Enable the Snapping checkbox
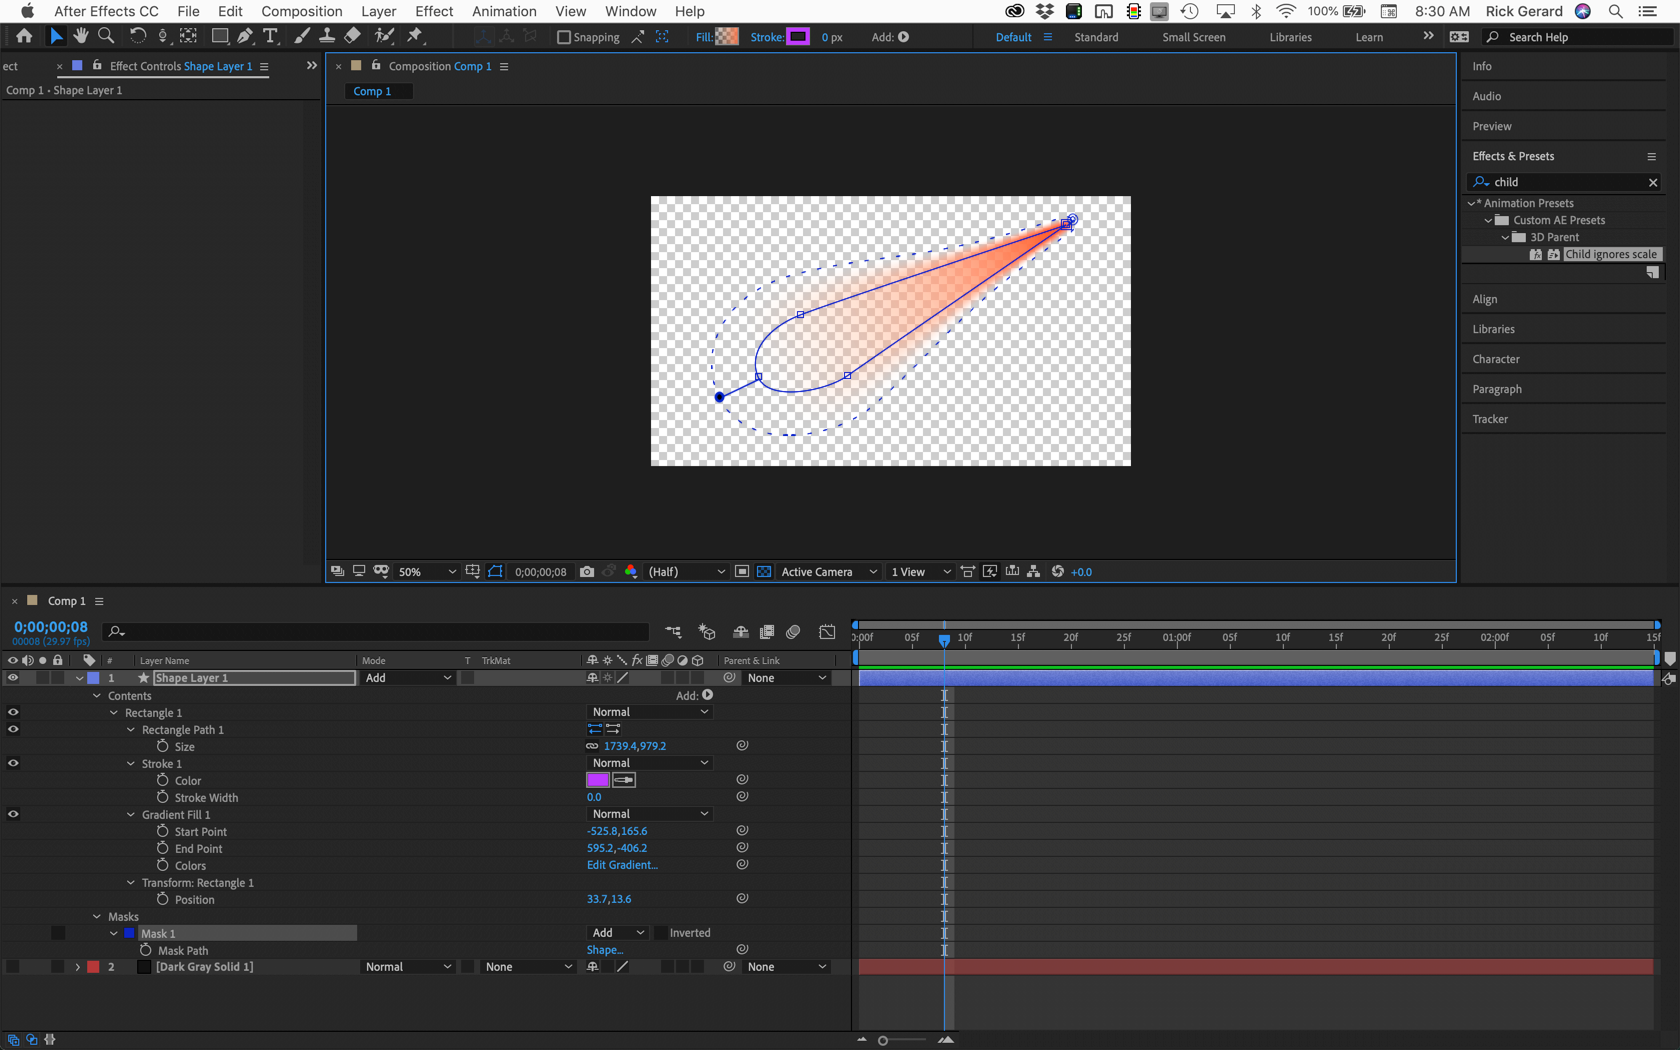 pos(564,37)
